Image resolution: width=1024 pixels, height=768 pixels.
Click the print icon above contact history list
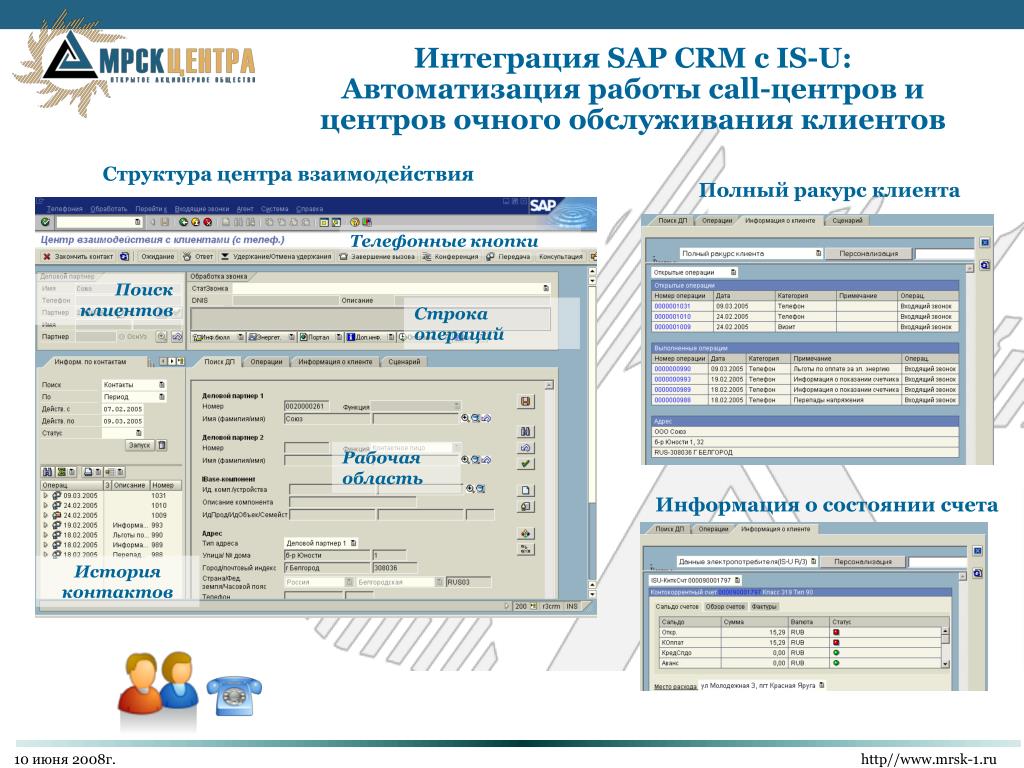click(x=86, y=472)
